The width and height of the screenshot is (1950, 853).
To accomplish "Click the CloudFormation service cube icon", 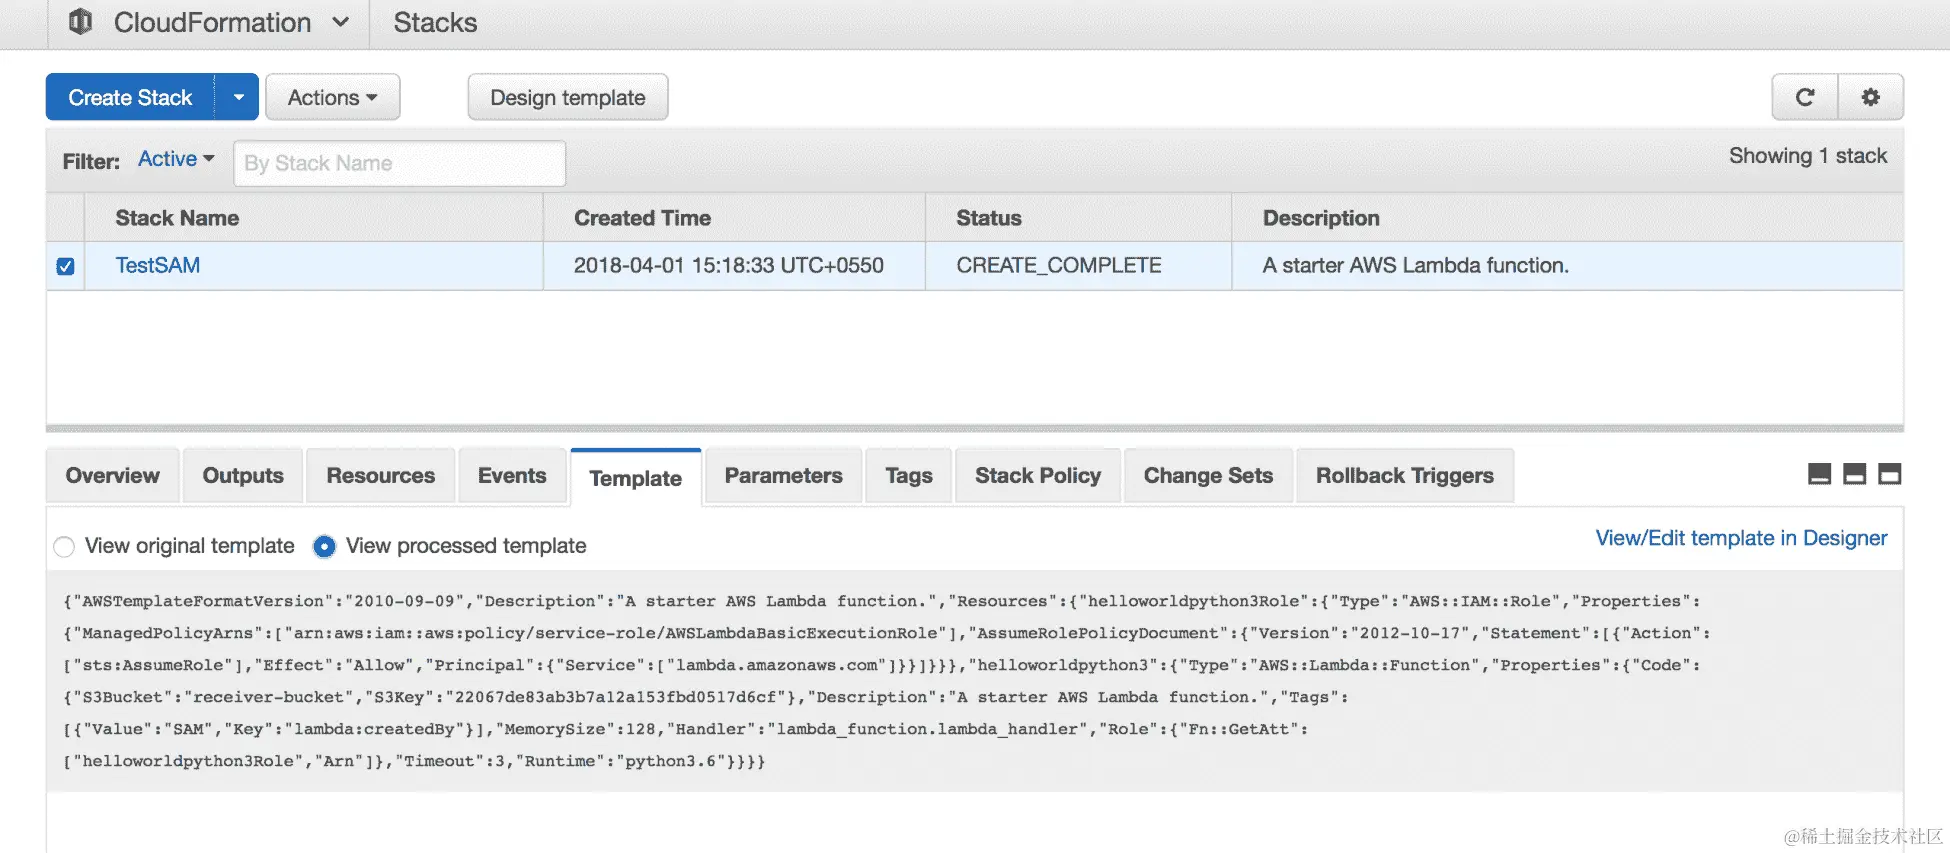I will 80,22.
